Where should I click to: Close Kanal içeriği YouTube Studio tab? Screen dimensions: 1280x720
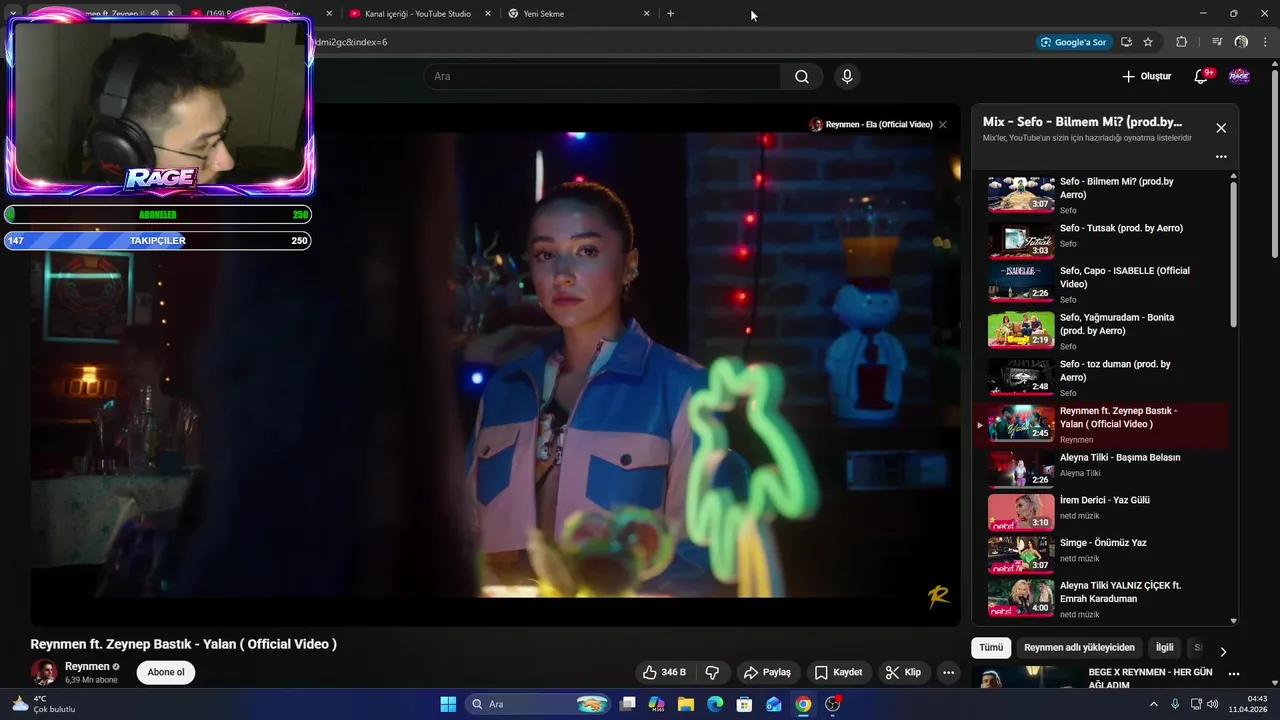pos(487,14)
